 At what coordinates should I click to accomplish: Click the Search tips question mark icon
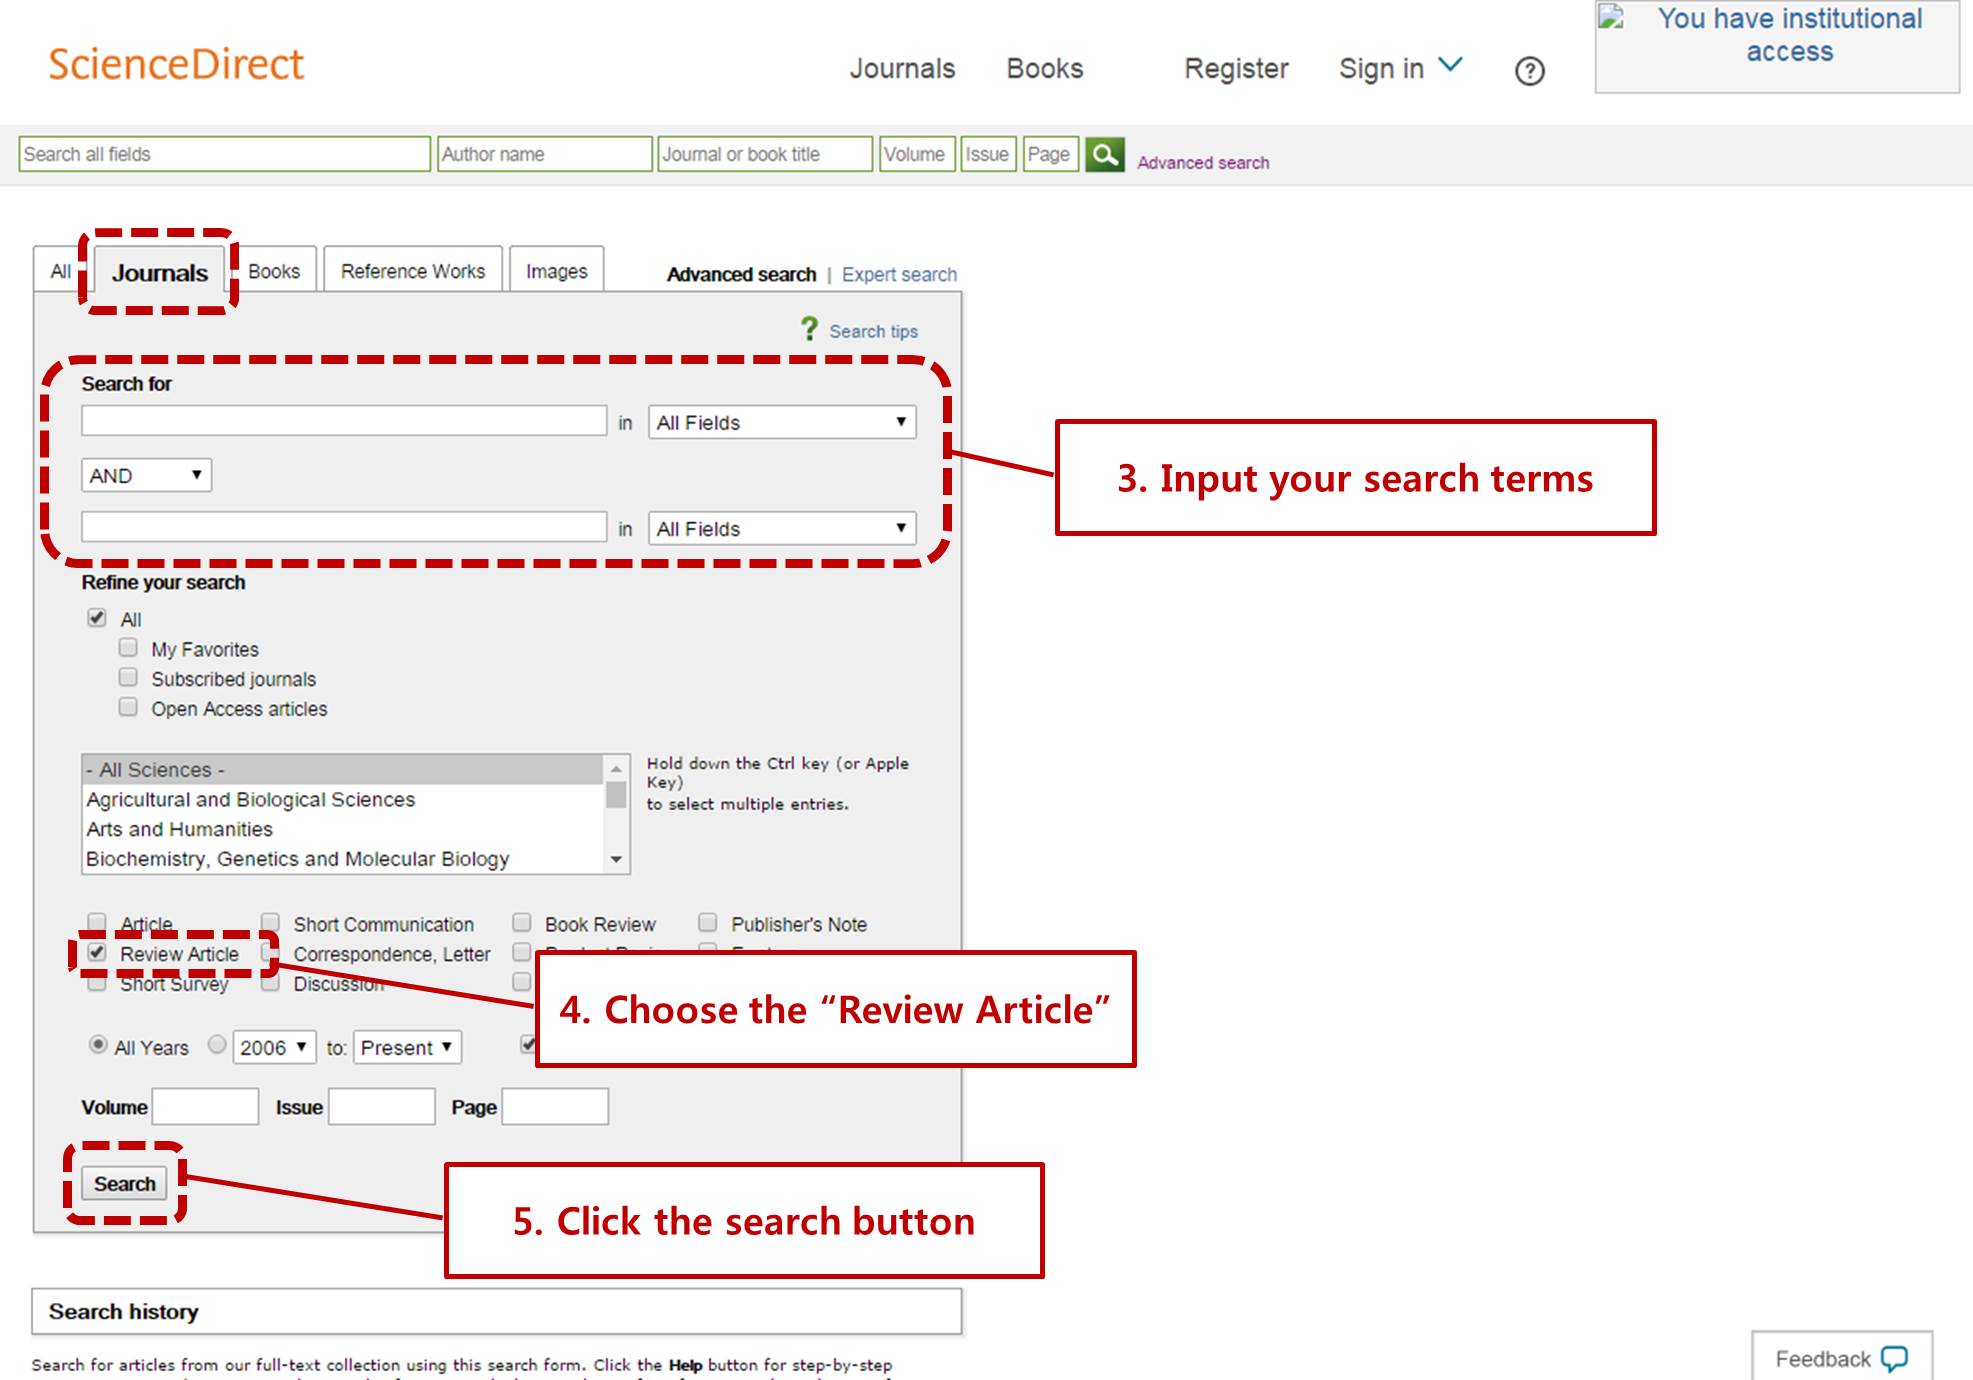coord(809,328)
